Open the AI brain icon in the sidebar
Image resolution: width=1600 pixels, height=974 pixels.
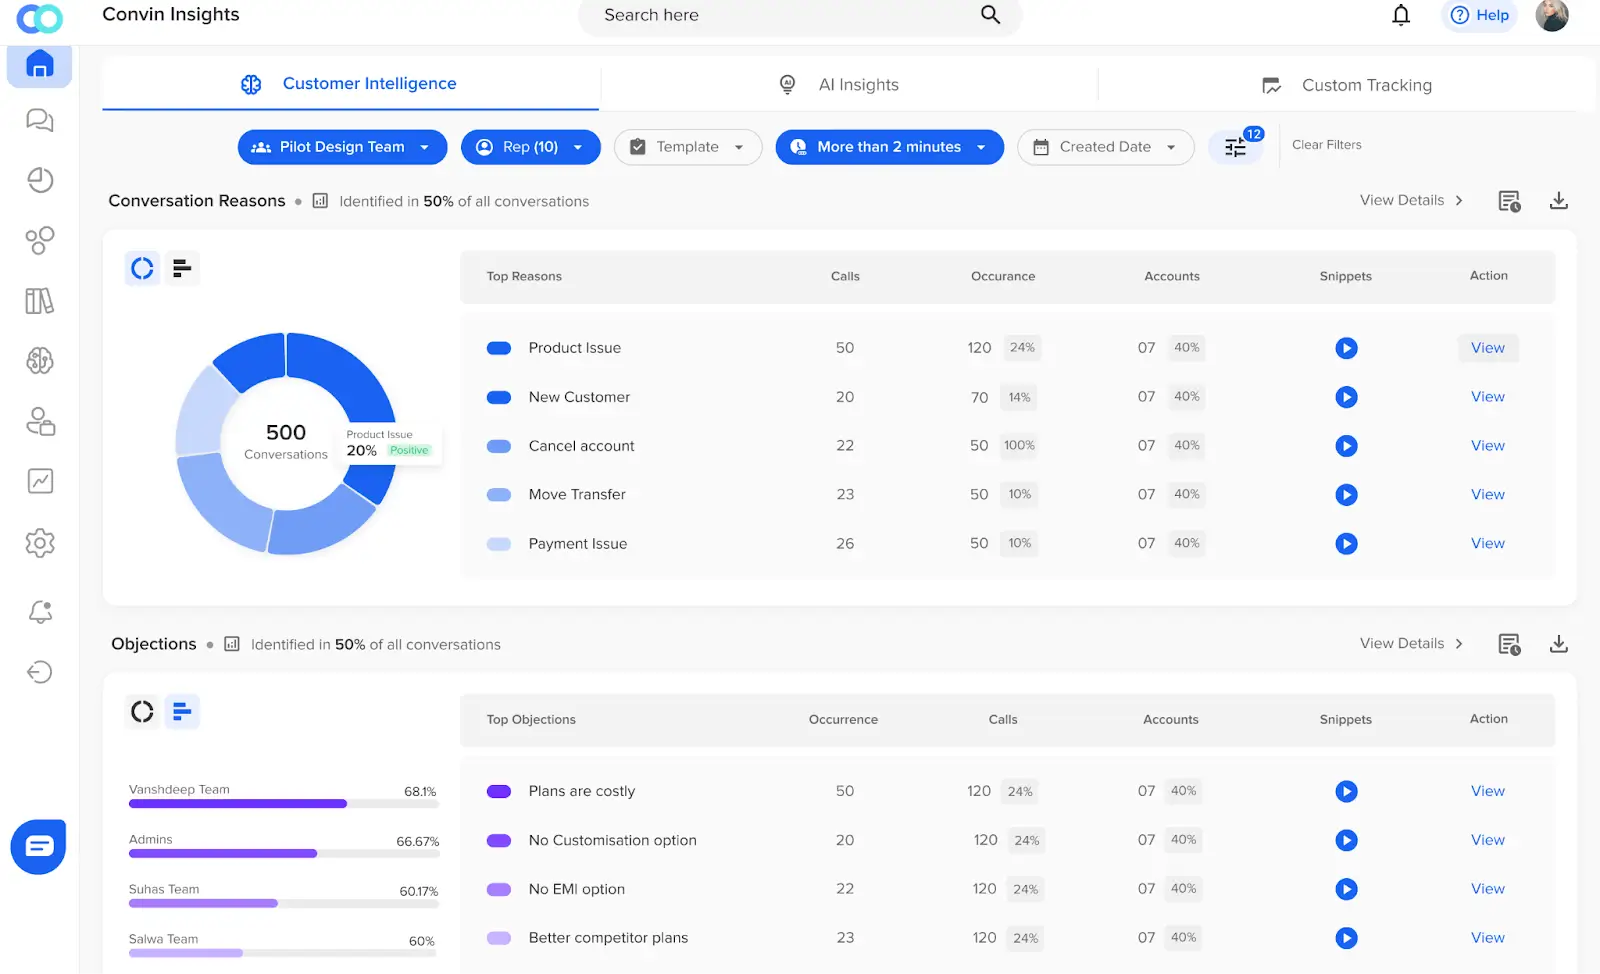[39, 361]
